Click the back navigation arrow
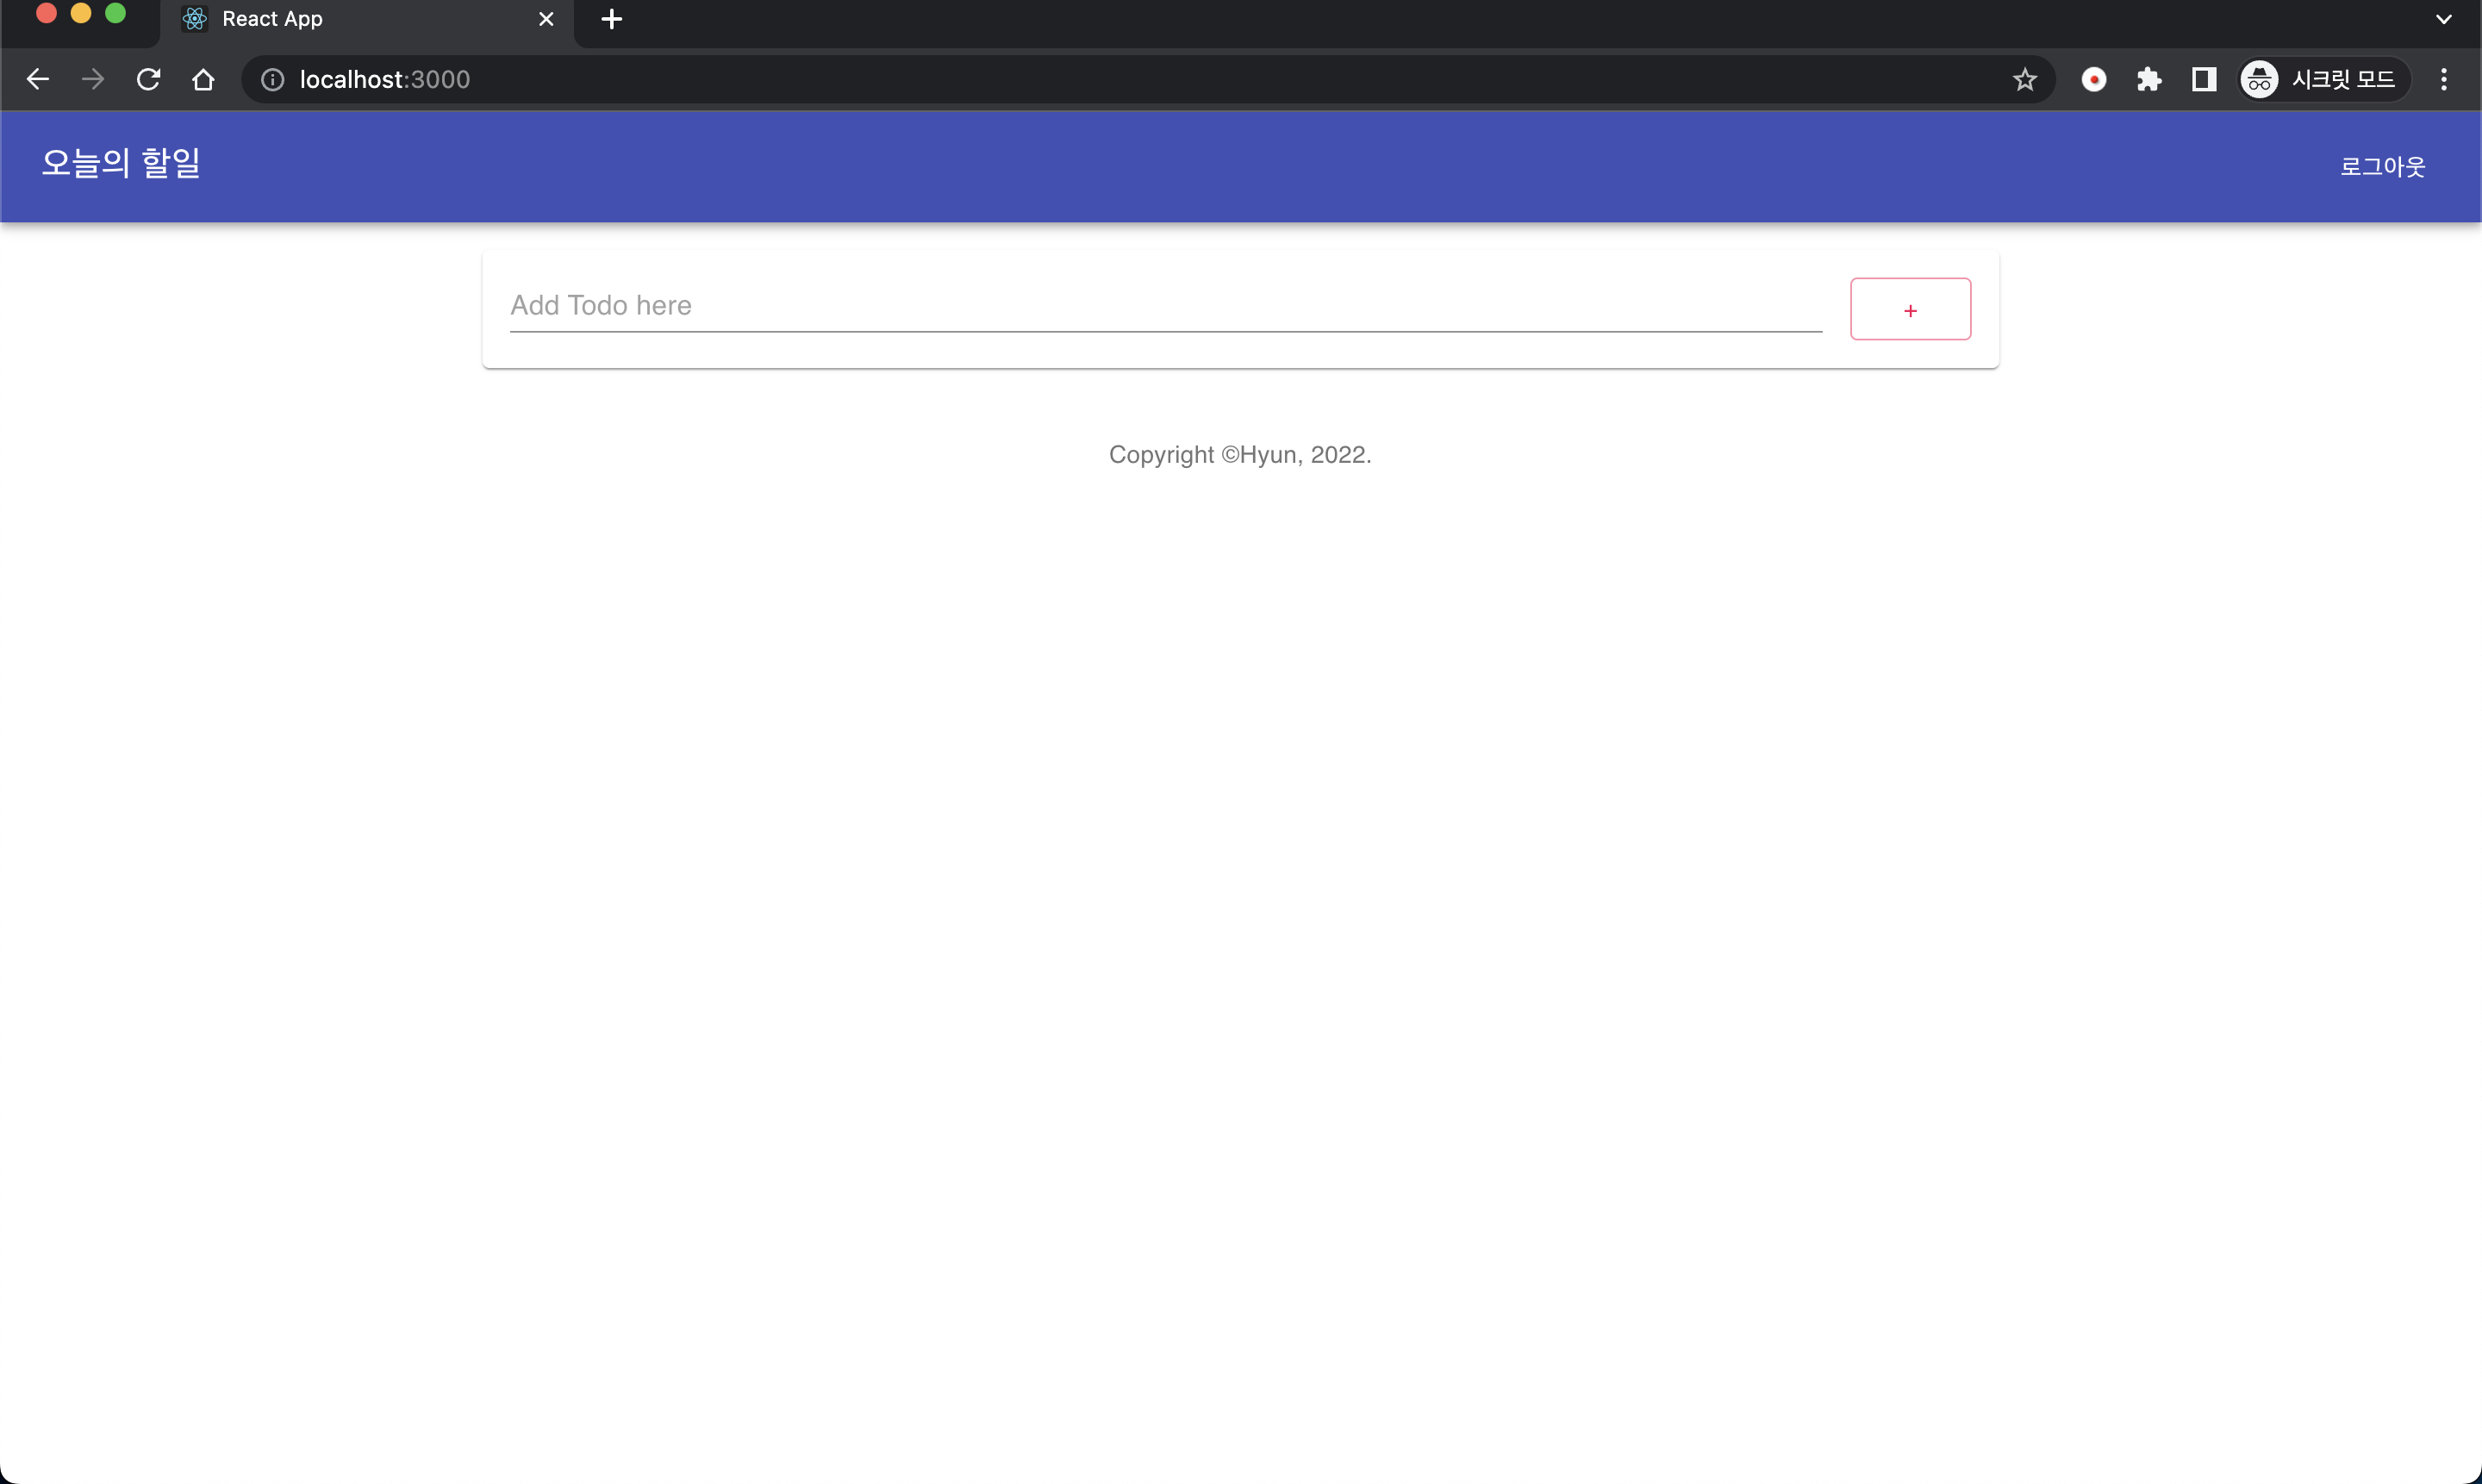2482x1484 pixels. coord(37,79)
